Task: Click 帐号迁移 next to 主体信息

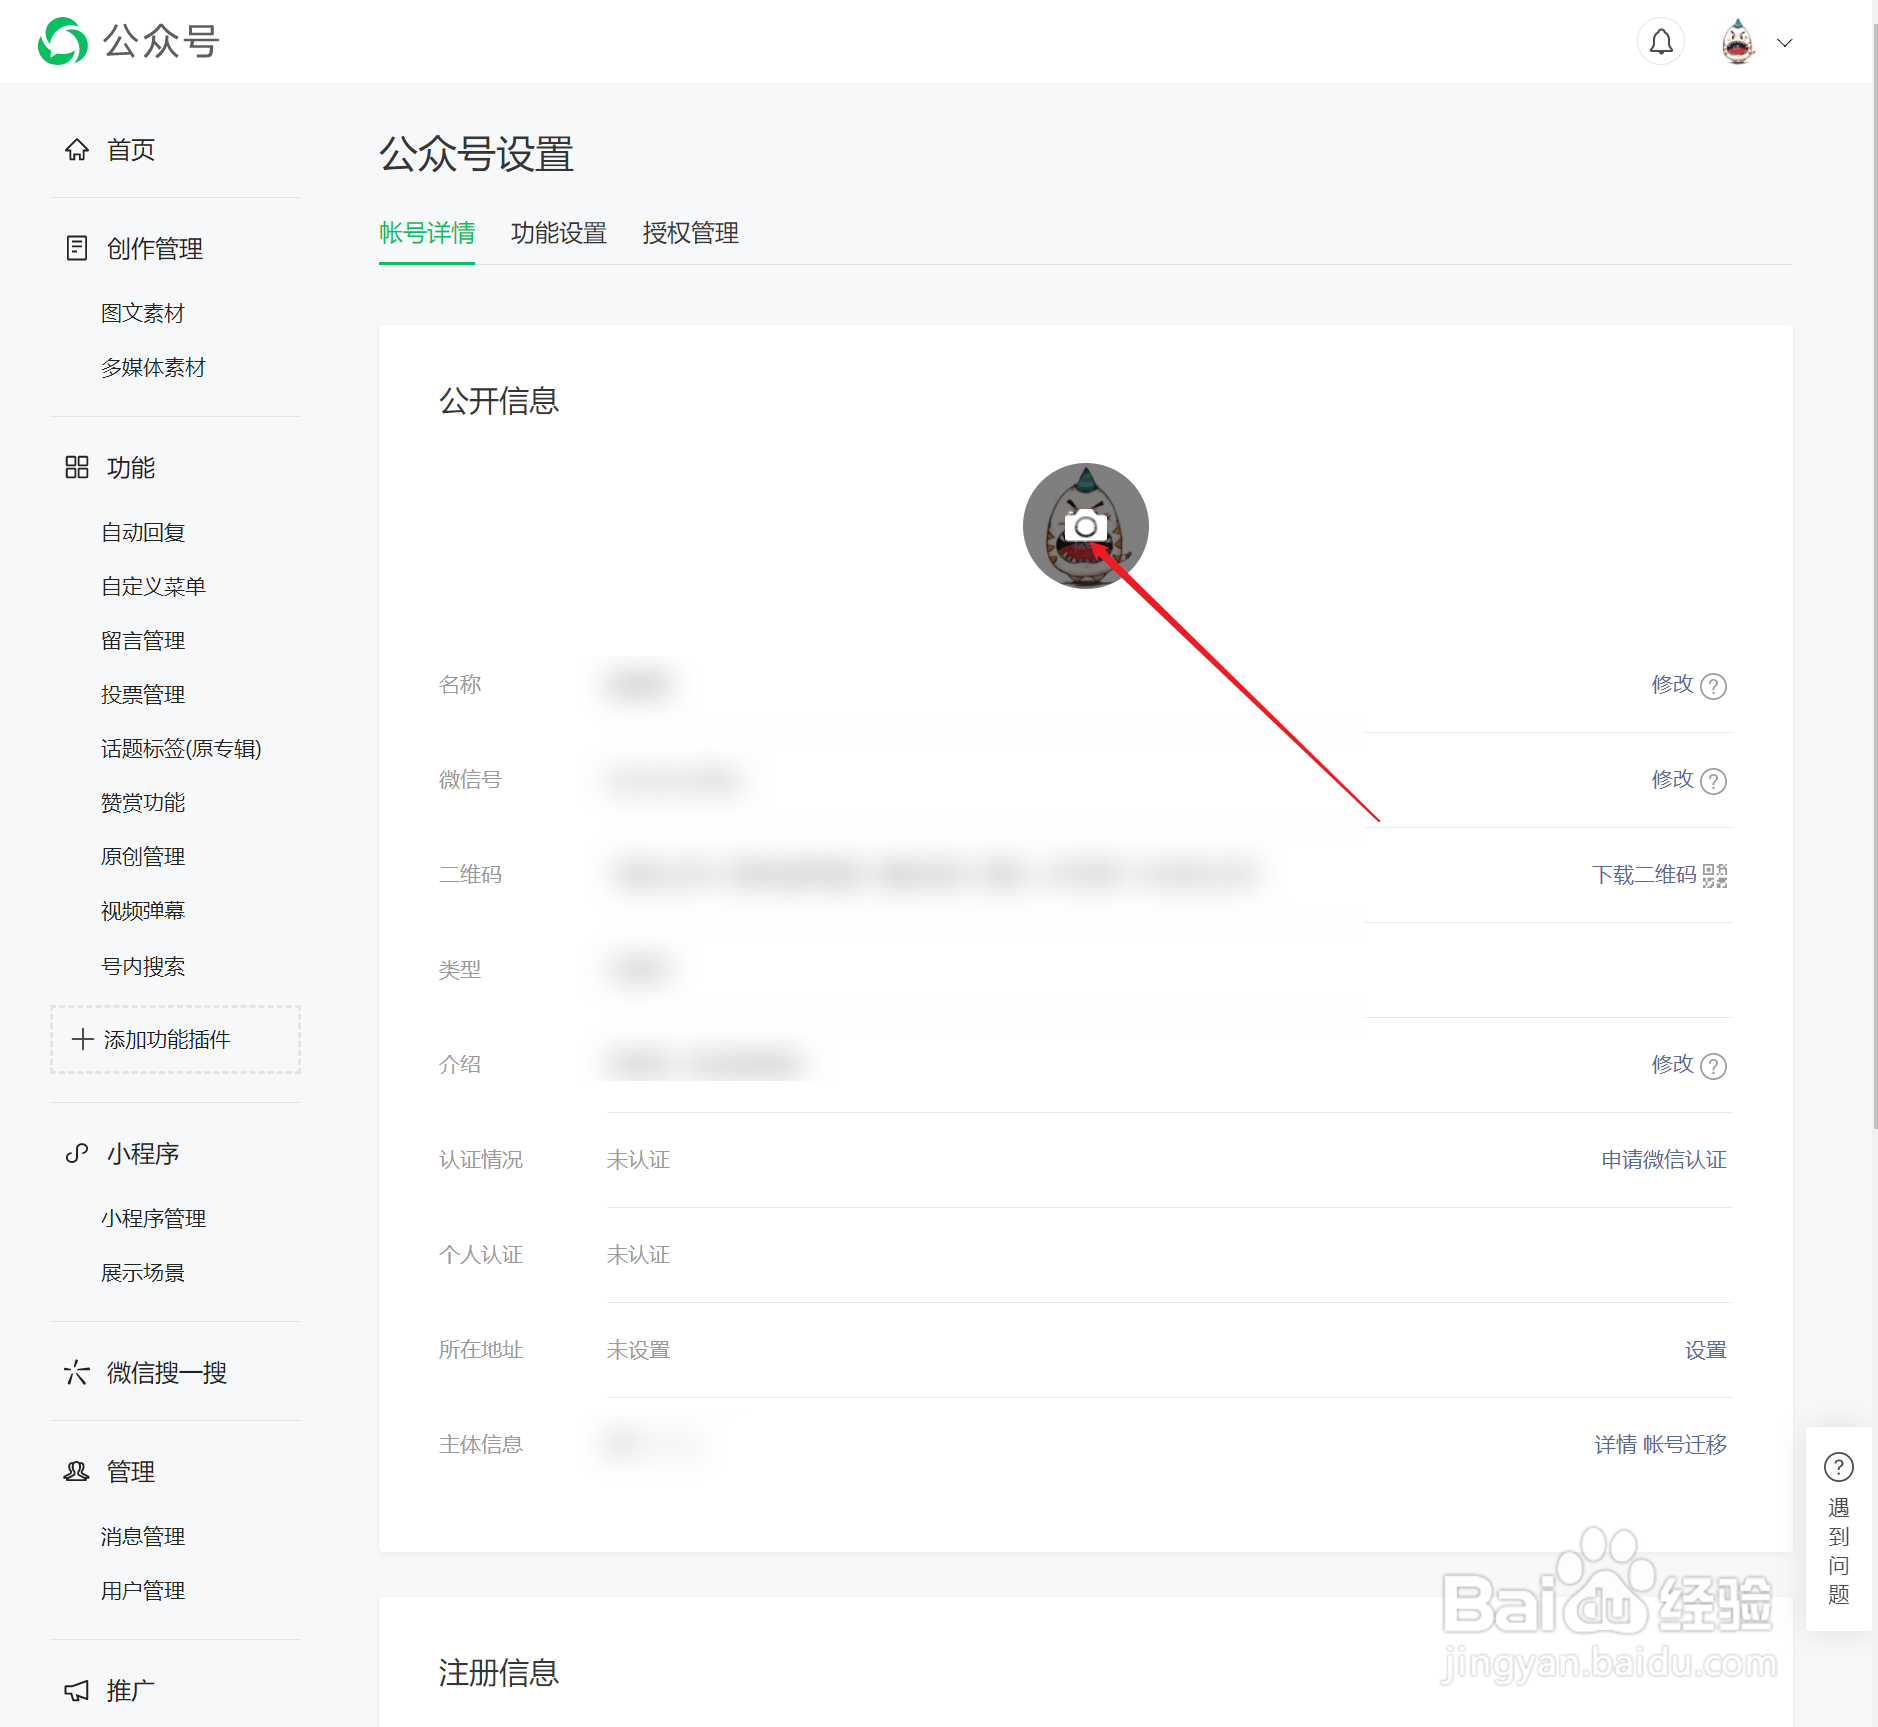Action: tap(1685, 1444)
